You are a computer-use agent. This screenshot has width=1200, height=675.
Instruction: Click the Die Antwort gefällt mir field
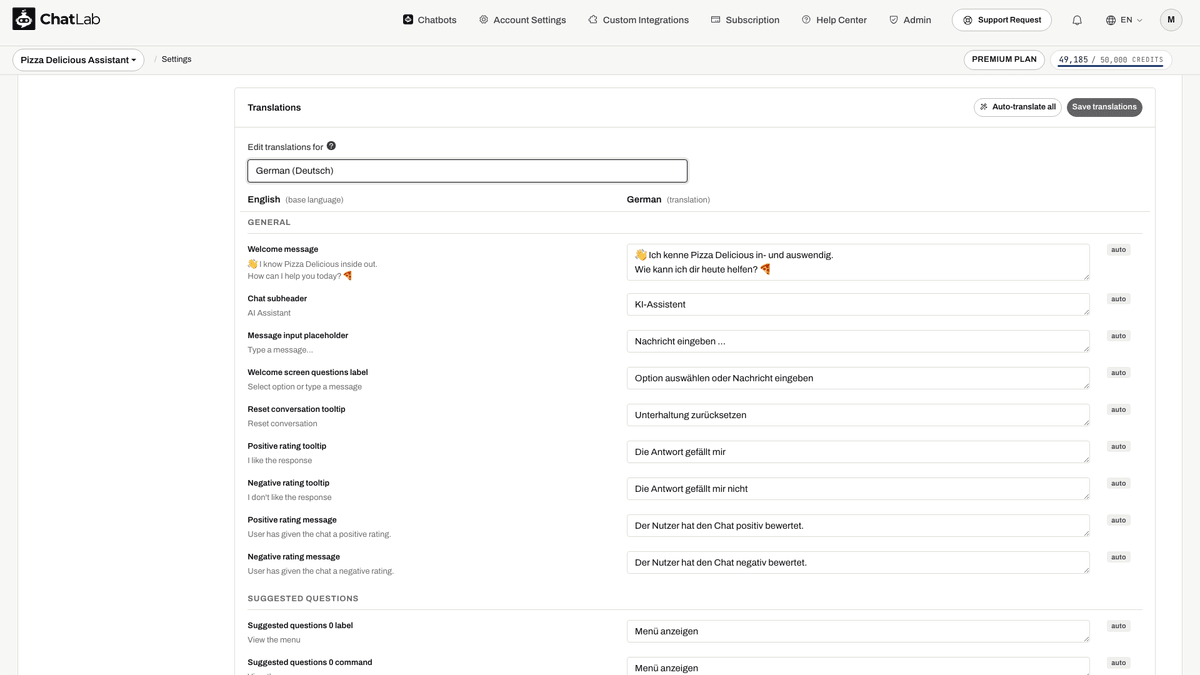tap(858, 452)
